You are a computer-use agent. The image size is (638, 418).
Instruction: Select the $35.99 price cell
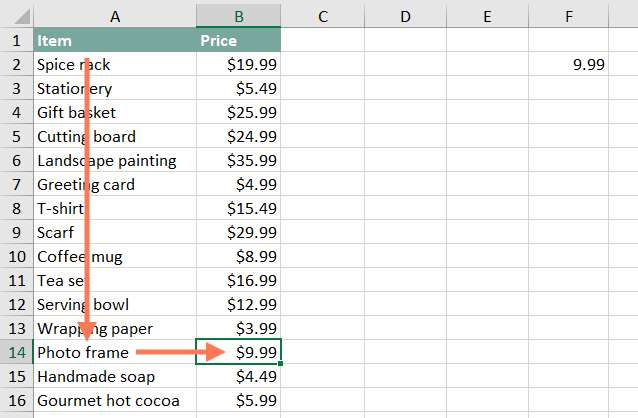coord(252,160)
